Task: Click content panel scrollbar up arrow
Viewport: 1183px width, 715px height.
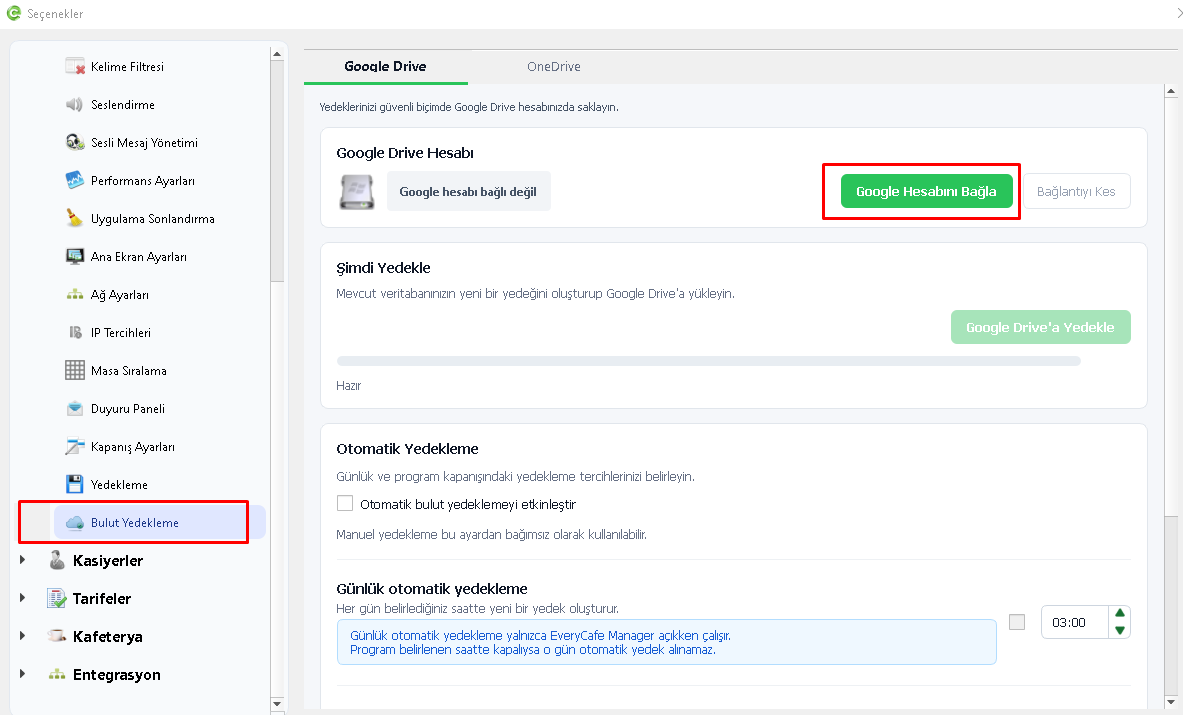Action: click(1171, 91)
